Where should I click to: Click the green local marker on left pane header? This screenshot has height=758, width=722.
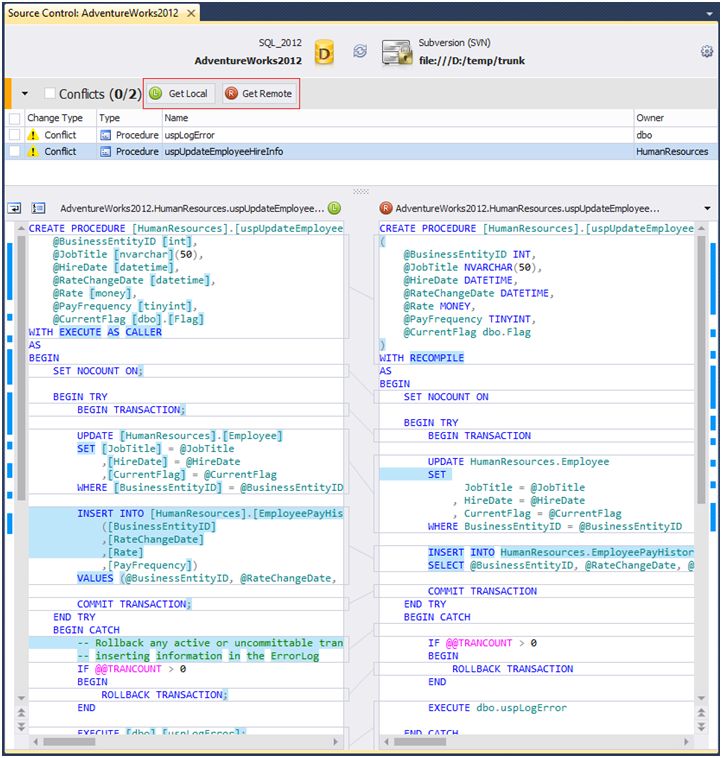point(334,208)
